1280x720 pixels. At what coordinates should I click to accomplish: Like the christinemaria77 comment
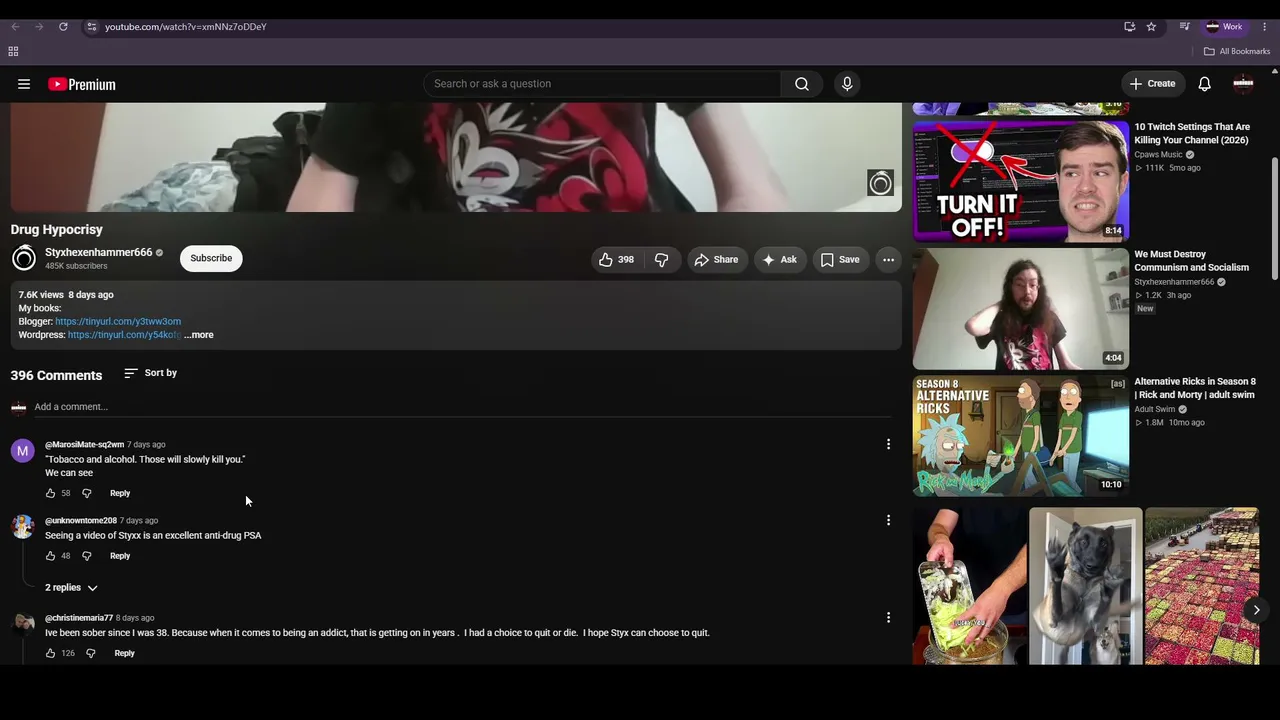coord(50,653)
